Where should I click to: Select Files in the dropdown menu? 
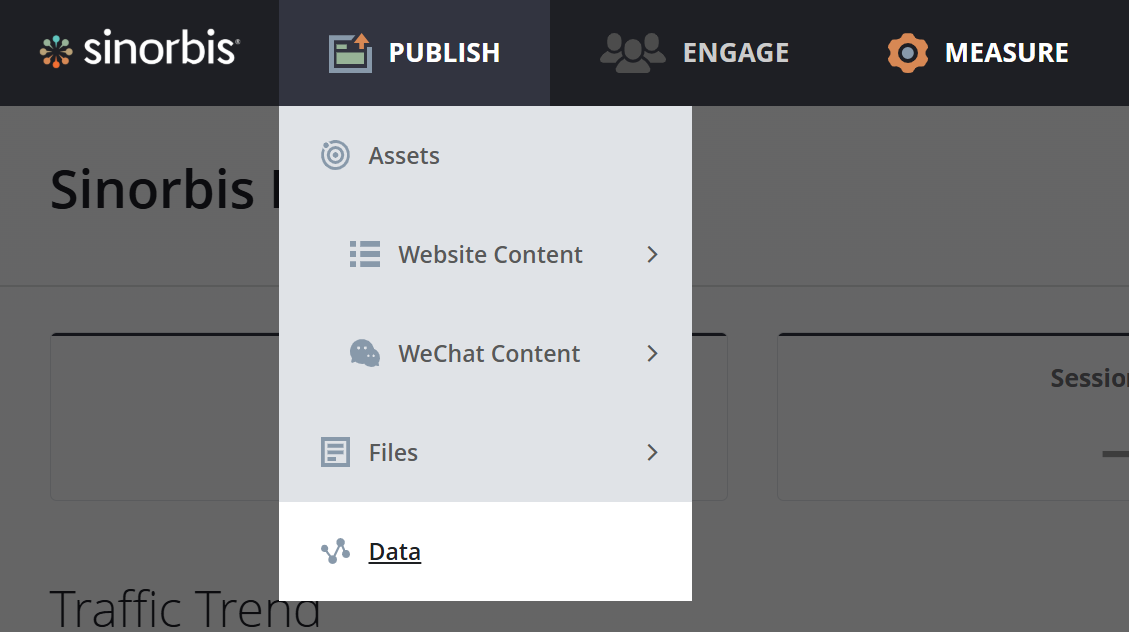click(393, 452)
